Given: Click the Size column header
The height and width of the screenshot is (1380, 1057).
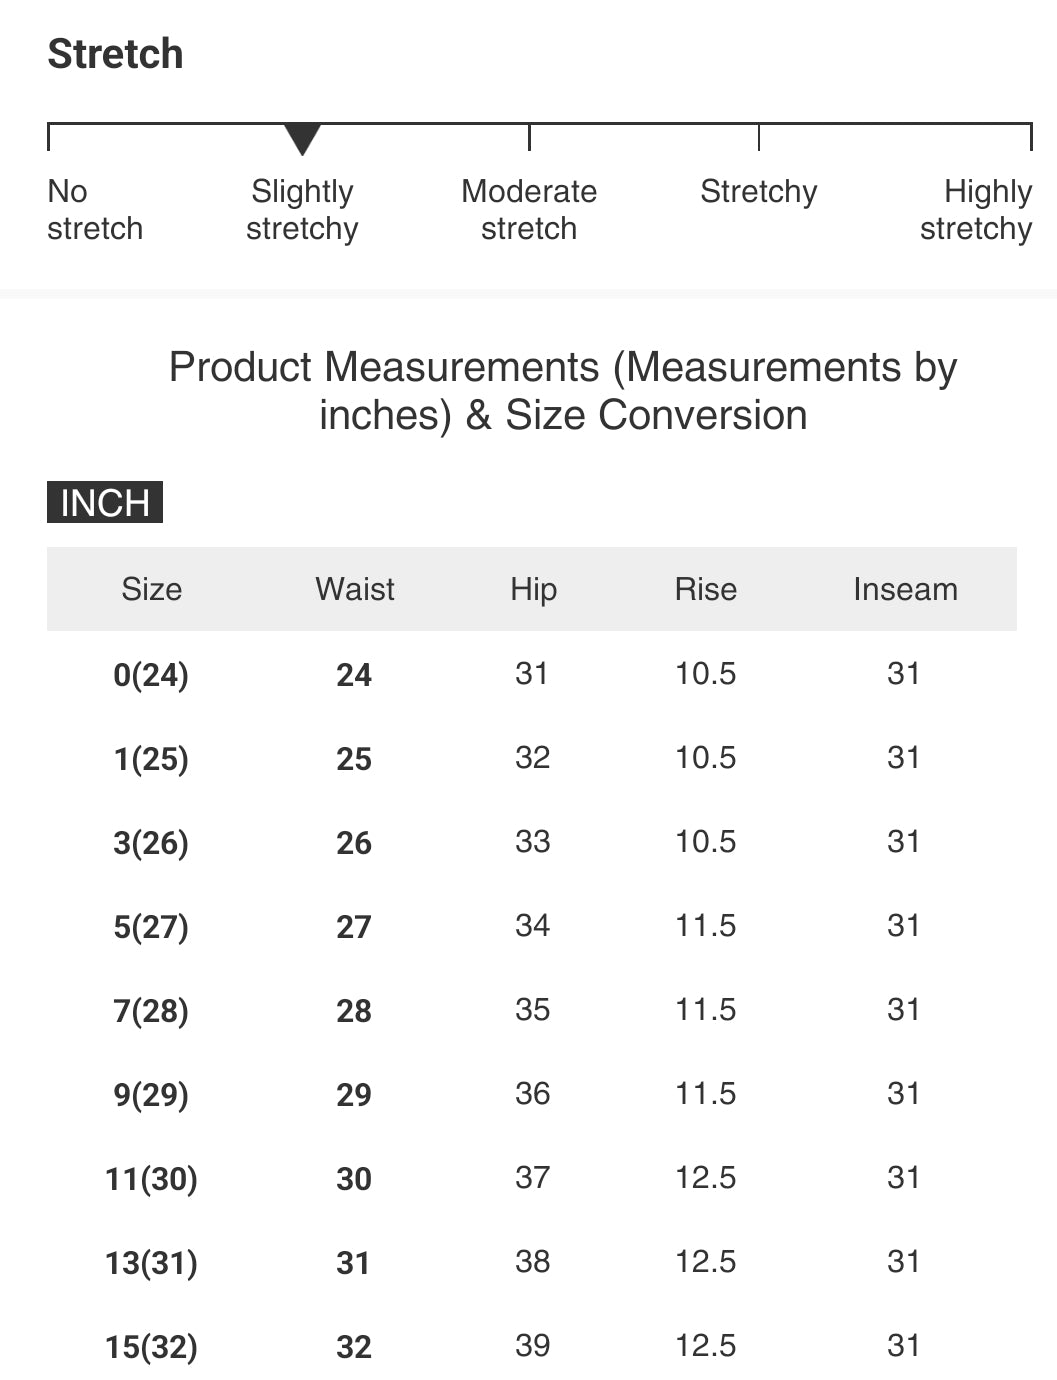Looking at the screenshot, I should coord(152,589).
